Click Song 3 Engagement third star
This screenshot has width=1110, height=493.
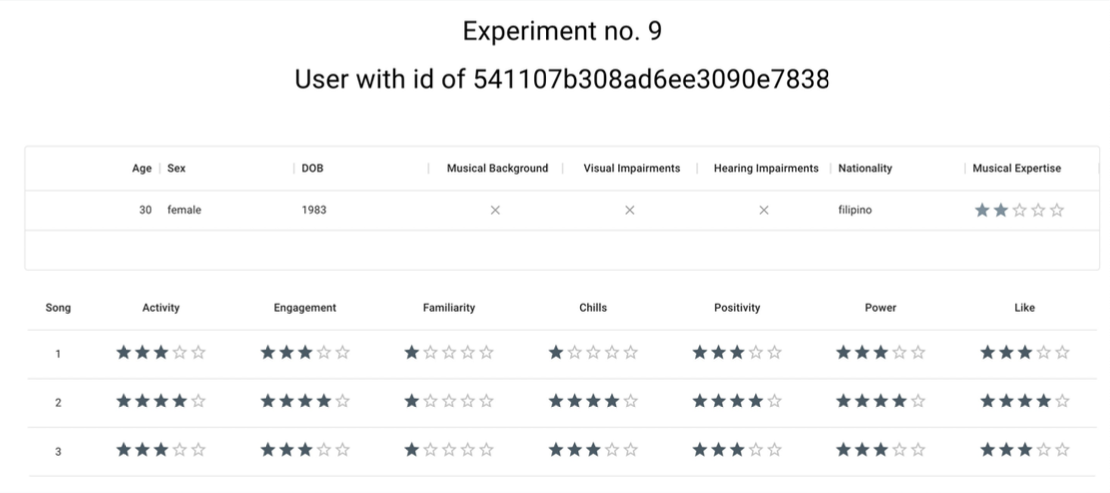305,450
